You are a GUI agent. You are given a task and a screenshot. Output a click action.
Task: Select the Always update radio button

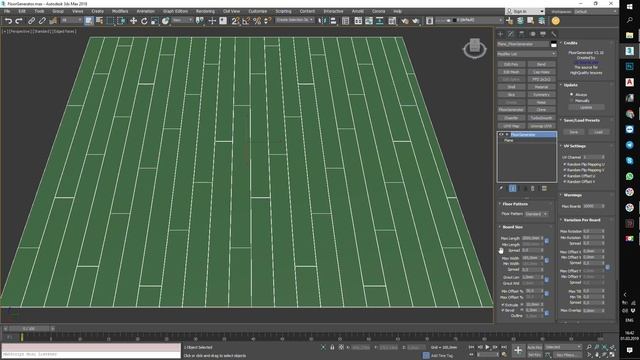(x=571, y=94)
